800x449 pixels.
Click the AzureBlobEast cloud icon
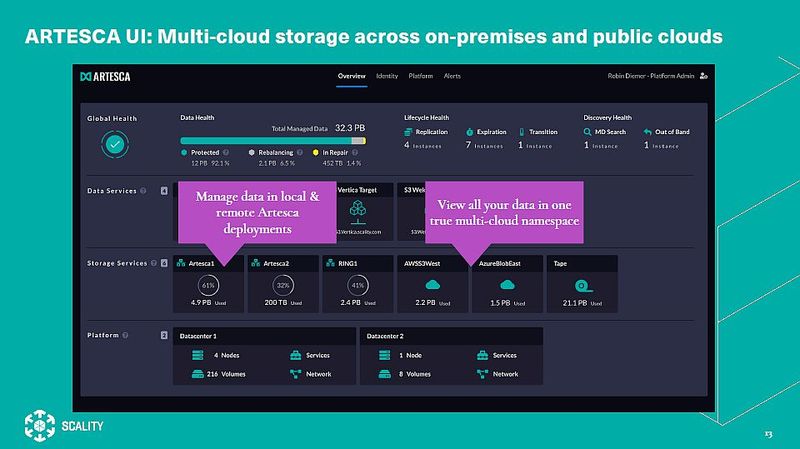(507, 285)
